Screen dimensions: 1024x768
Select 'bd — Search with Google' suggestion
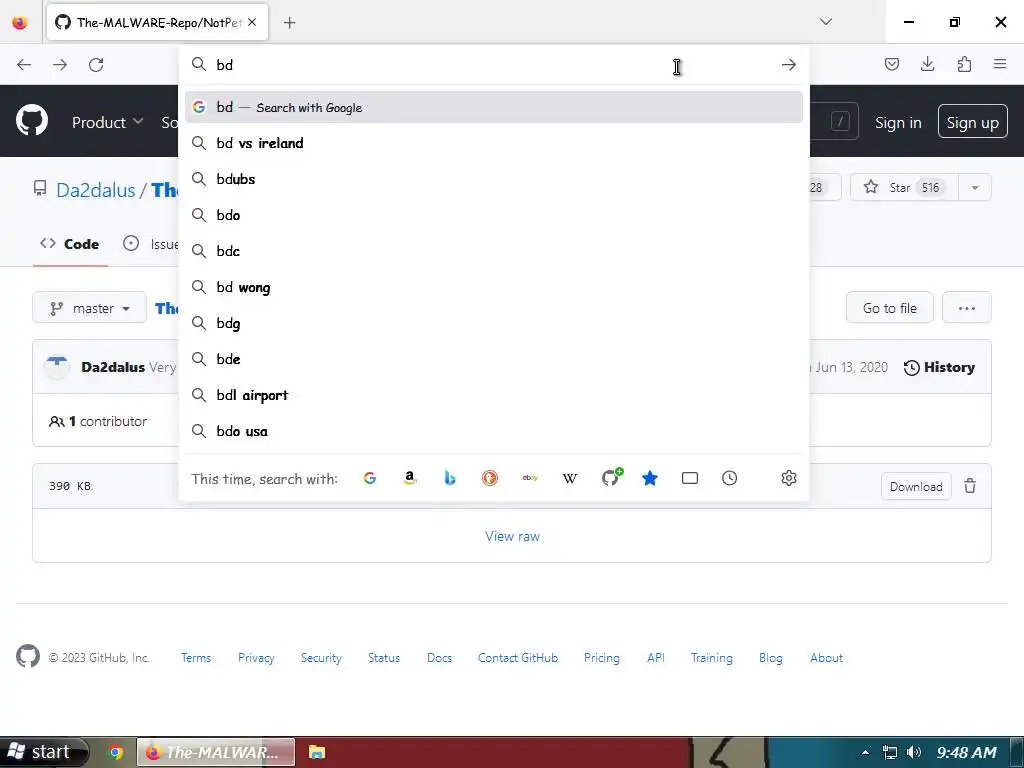494,107
